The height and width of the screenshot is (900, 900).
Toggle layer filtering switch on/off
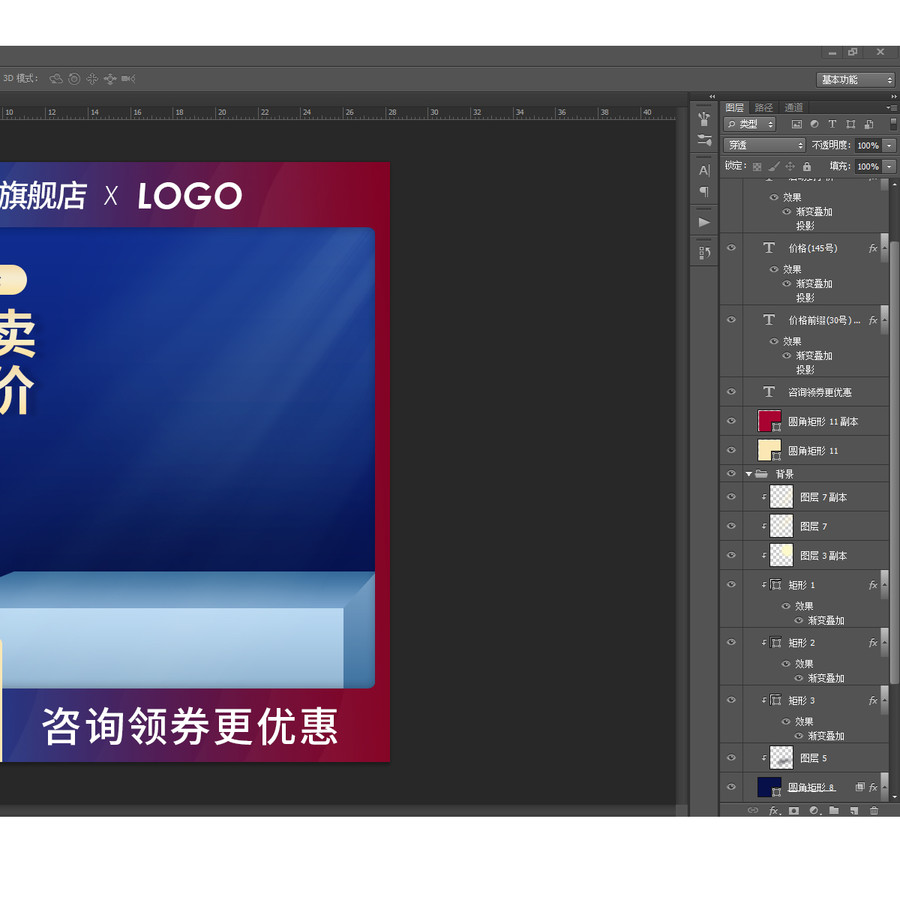tap(893, 124)
